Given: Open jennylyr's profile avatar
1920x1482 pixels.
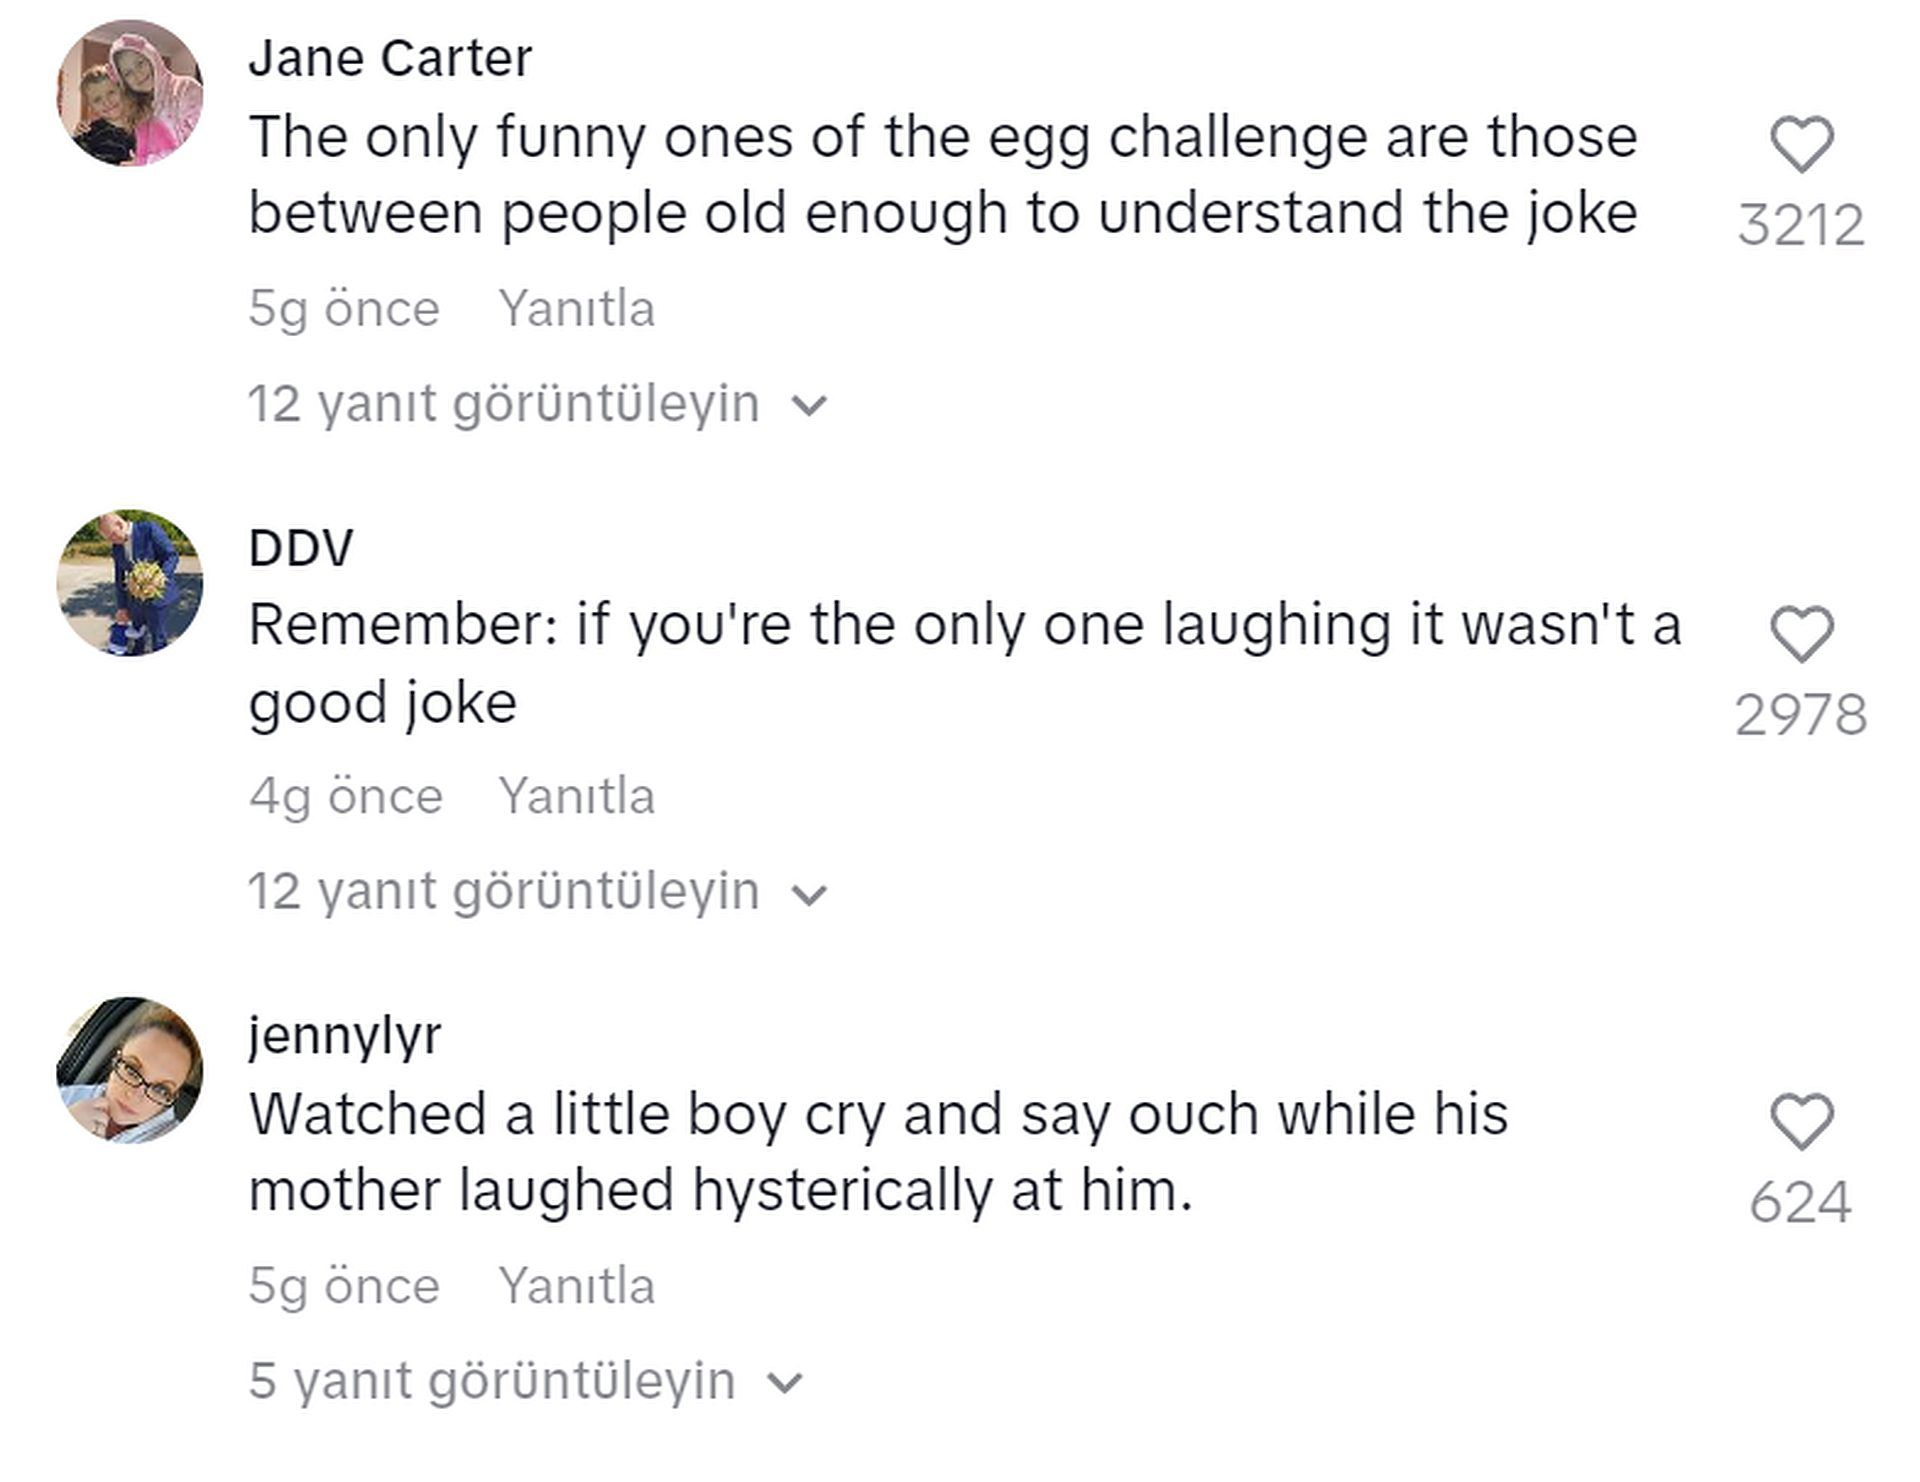Looking at the screenshot, I should point(130,1070).
